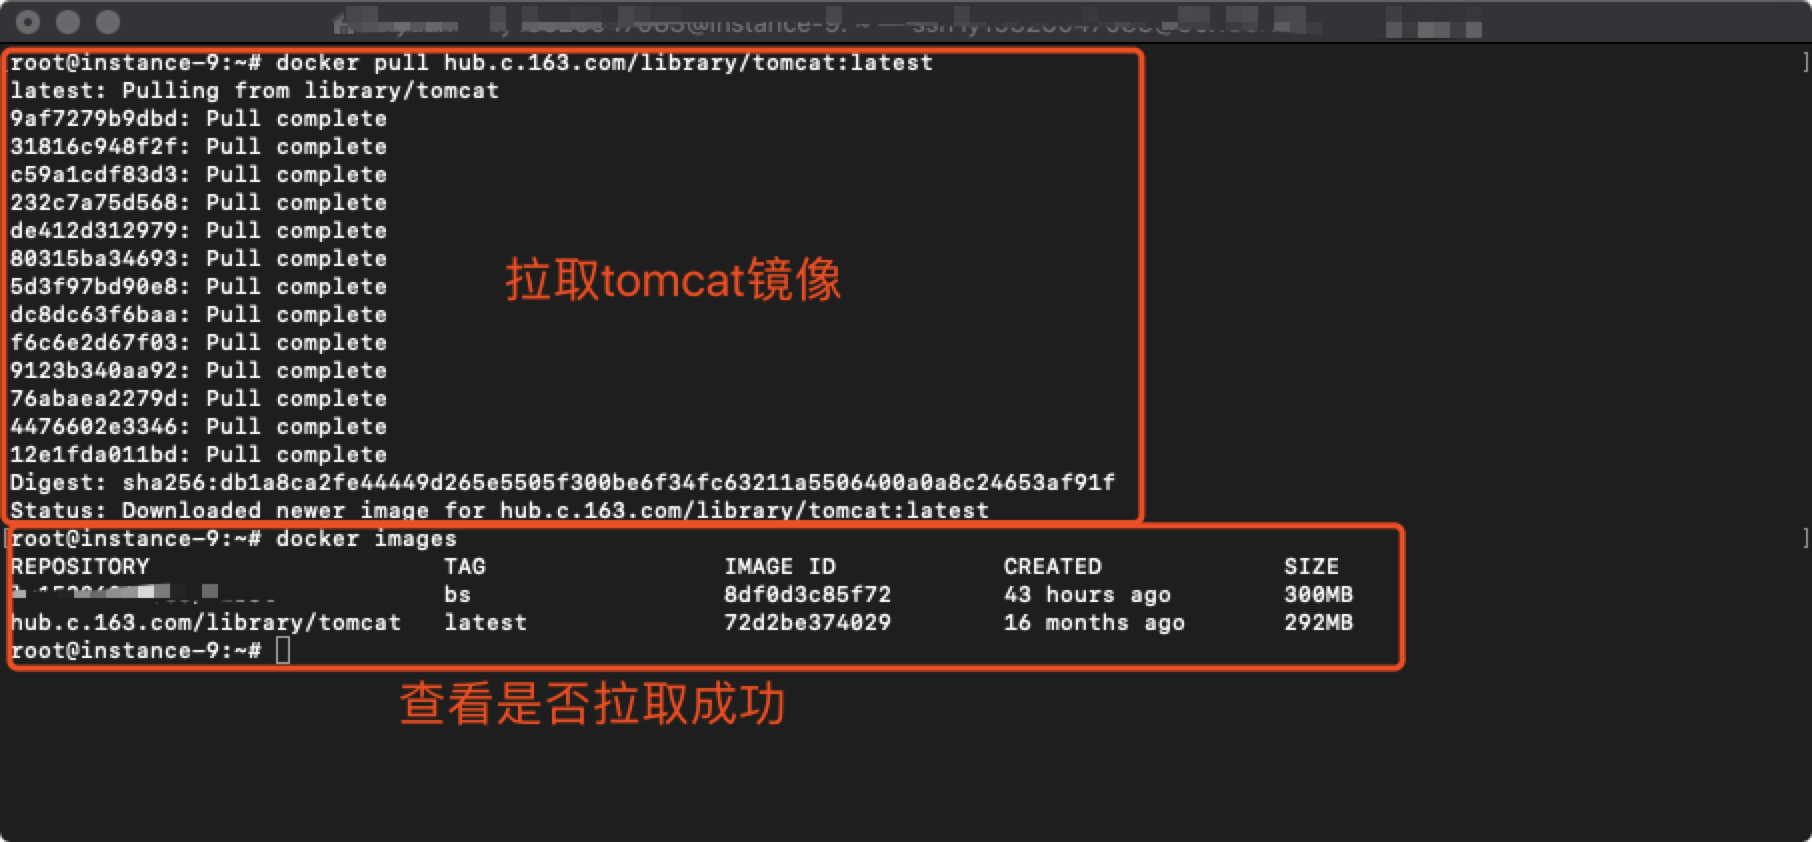Screen dimensions: 1812x842
Task: Click the SIZE column header
Action: point(1311,567)
